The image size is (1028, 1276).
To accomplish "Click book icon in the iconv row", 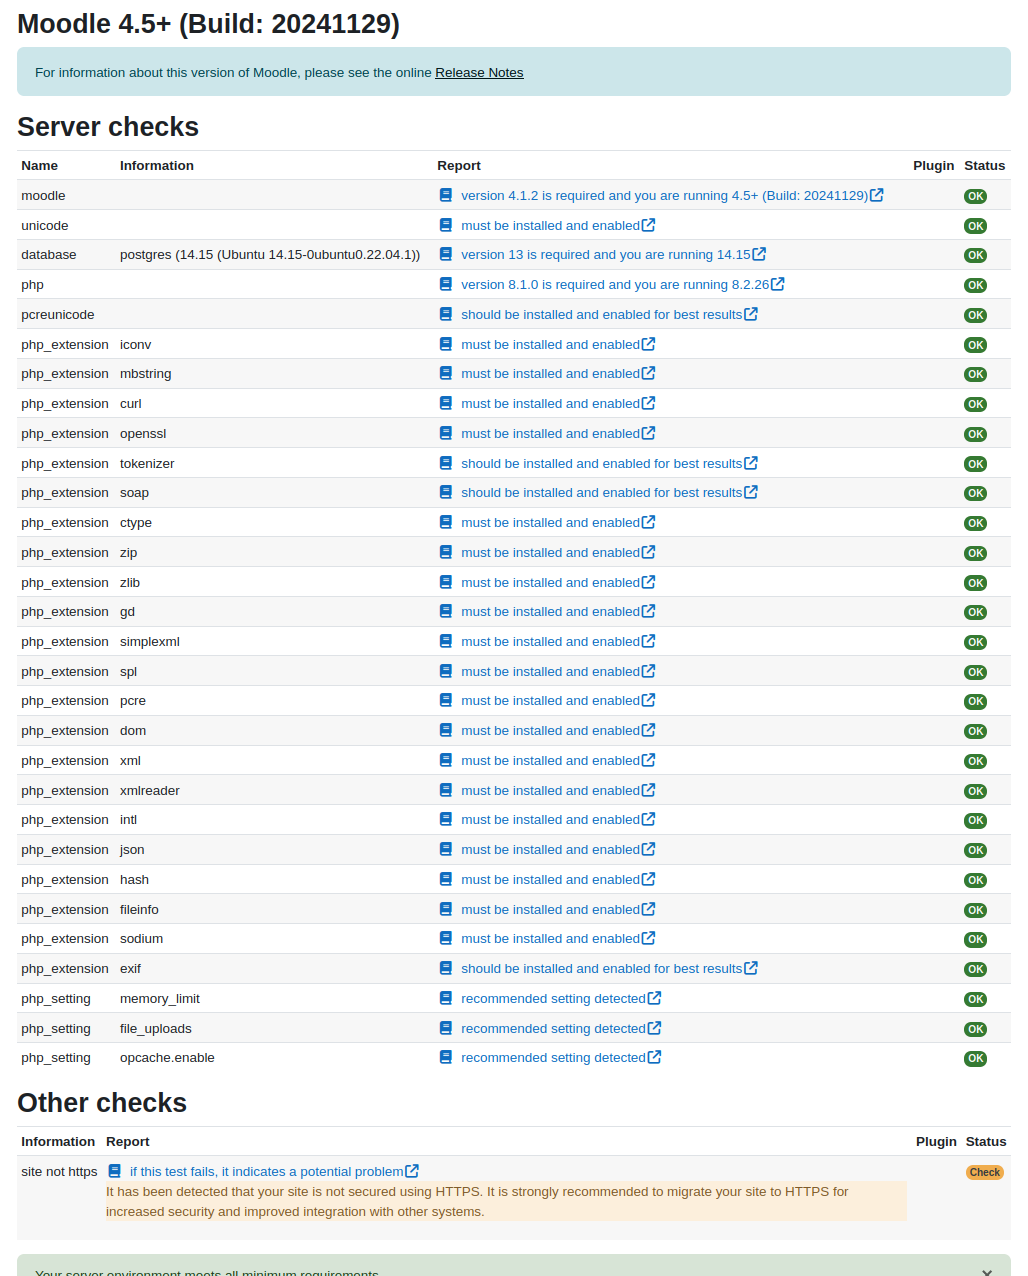I will pyautogui.click(x=446, y=345).
